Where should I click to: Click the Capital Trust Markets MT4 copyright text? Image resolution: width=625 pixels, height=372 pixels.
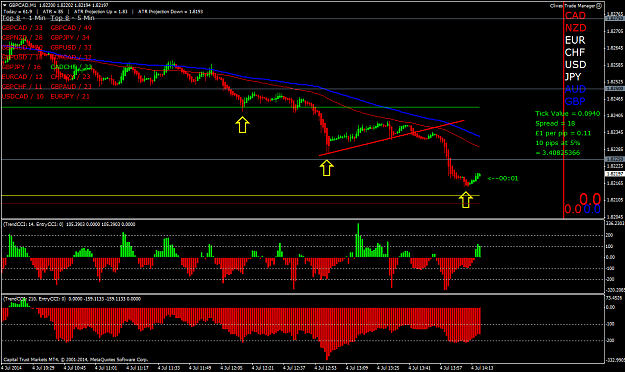76,360
